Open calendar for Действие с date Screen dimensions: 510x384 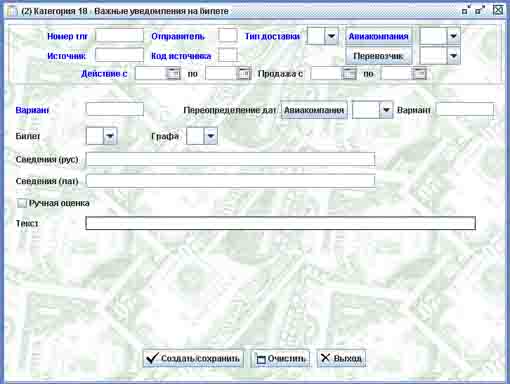click(173, 74)
